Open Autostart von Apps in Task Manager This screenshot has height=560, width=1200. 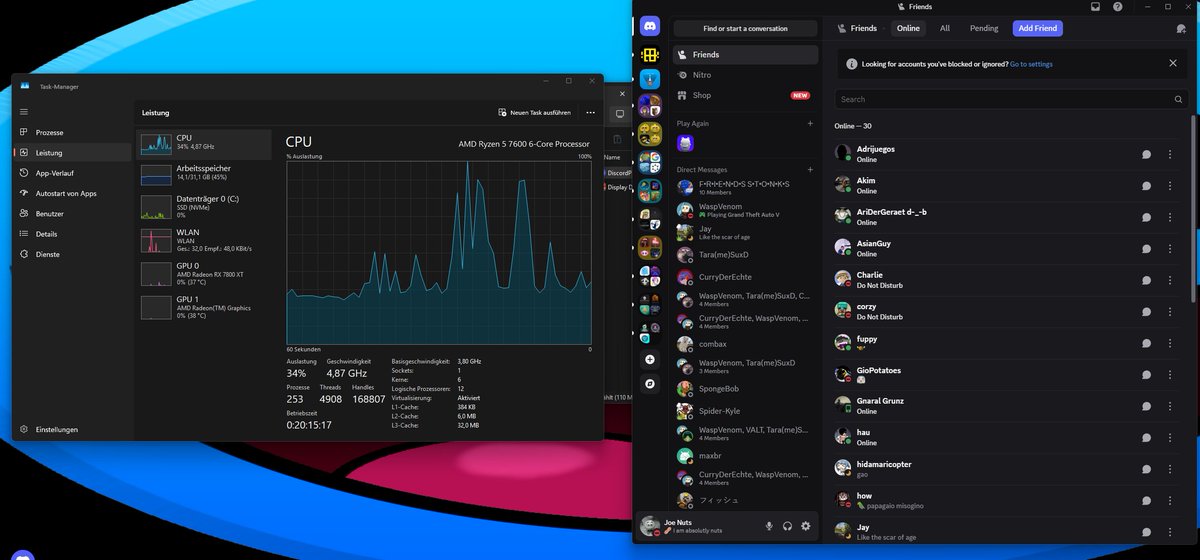click(x=72, y=193)
